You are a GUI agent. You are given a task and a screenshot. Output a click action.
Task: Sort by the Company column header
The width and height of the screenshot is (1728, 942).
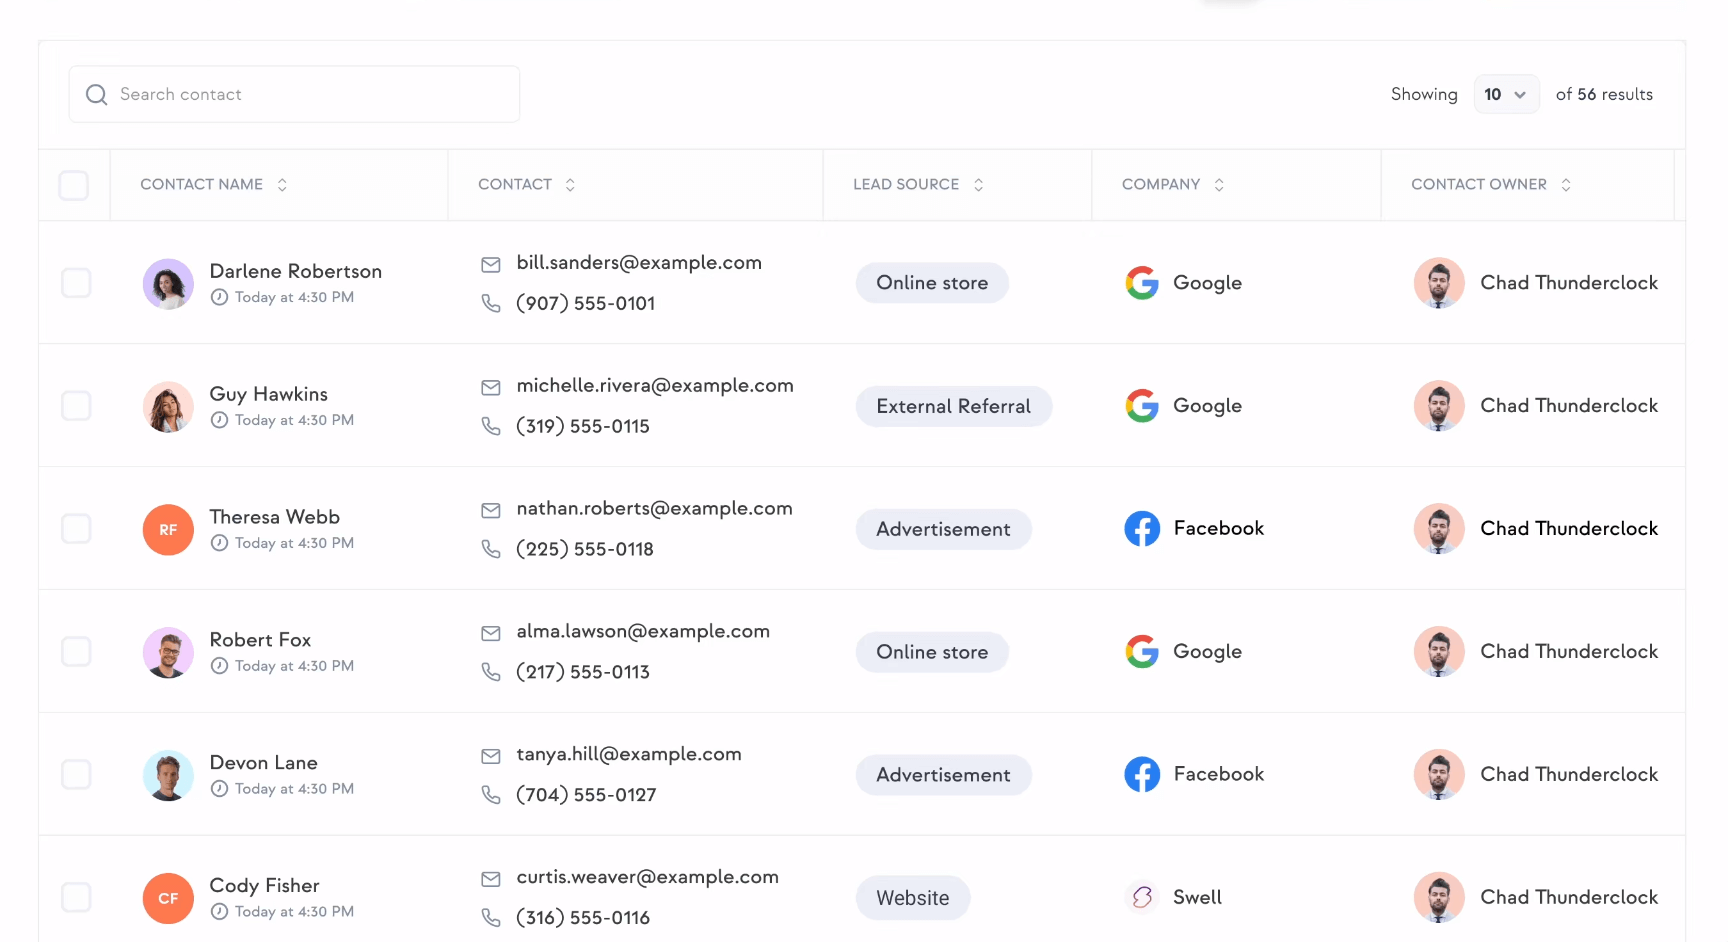click(x=1219, y=185)
